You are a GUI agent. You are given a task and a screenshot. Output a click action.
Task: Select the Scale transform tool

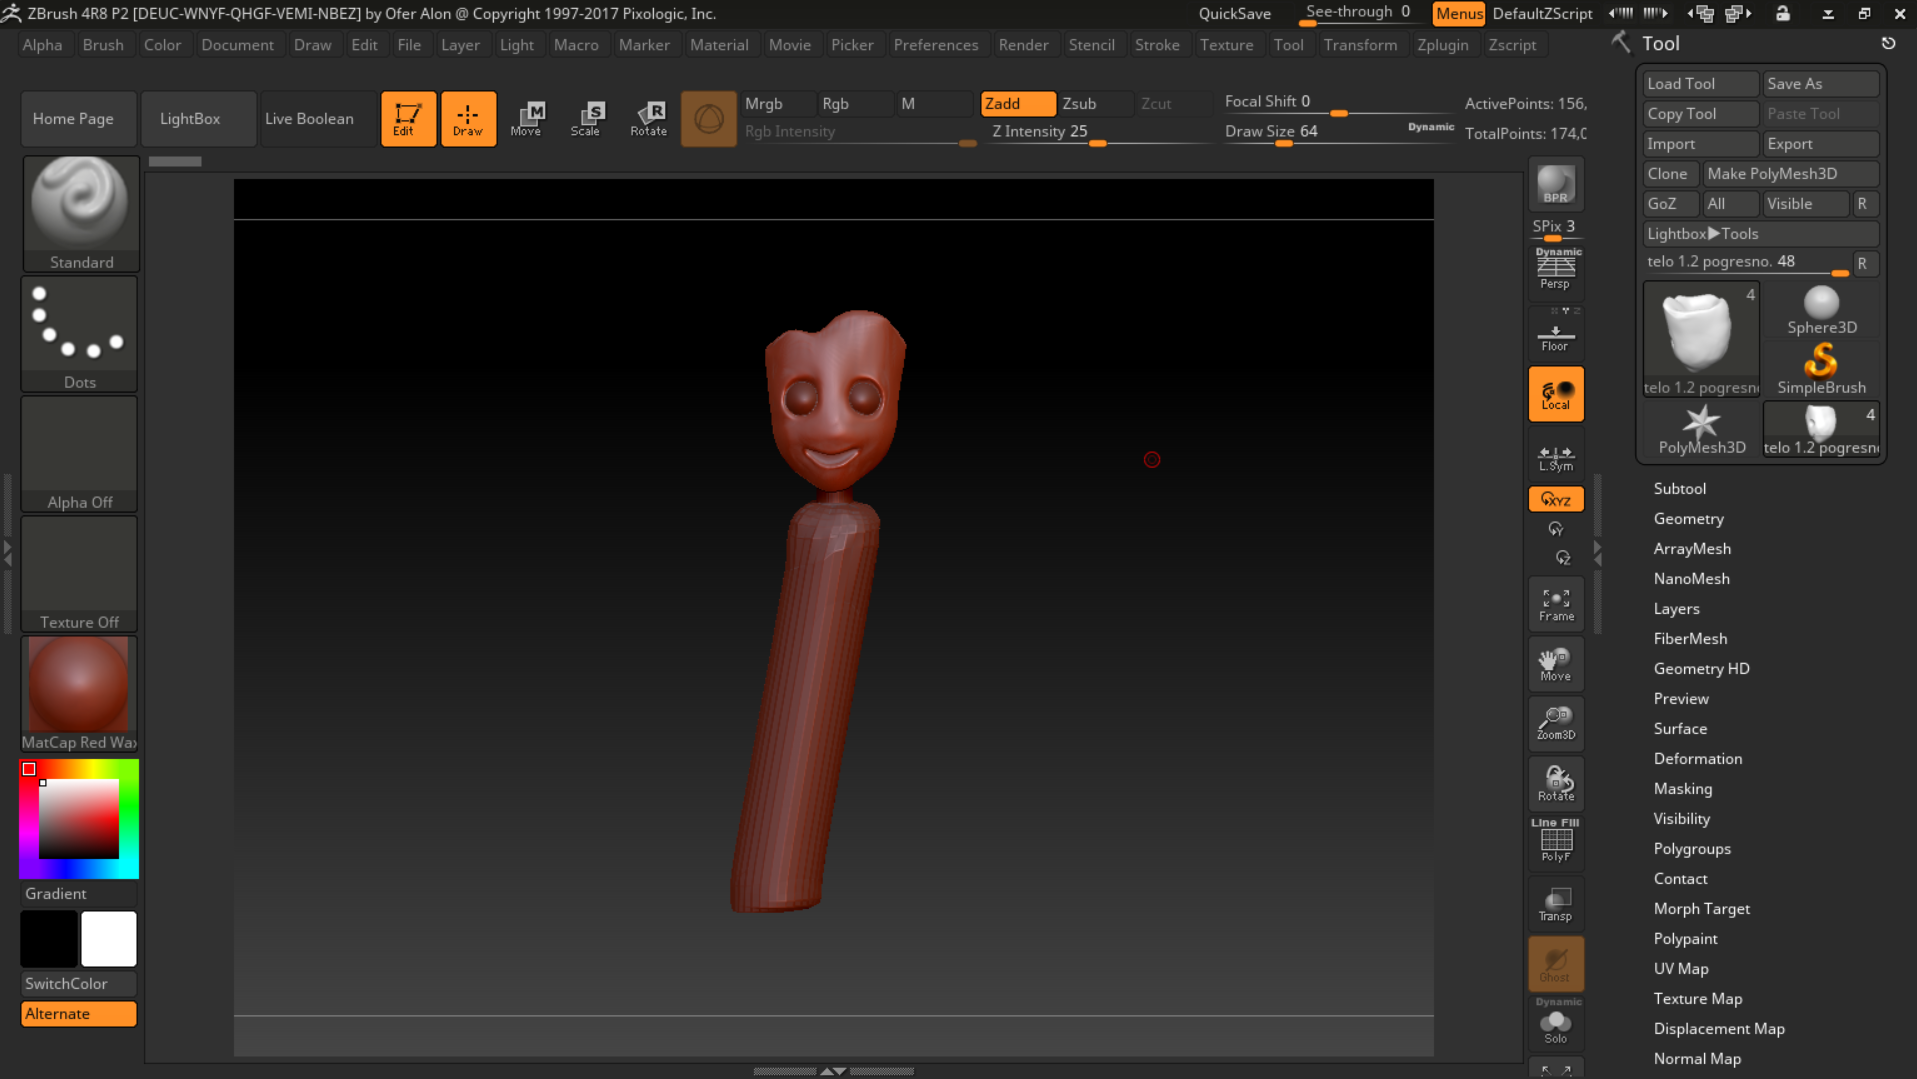point(587,119)
